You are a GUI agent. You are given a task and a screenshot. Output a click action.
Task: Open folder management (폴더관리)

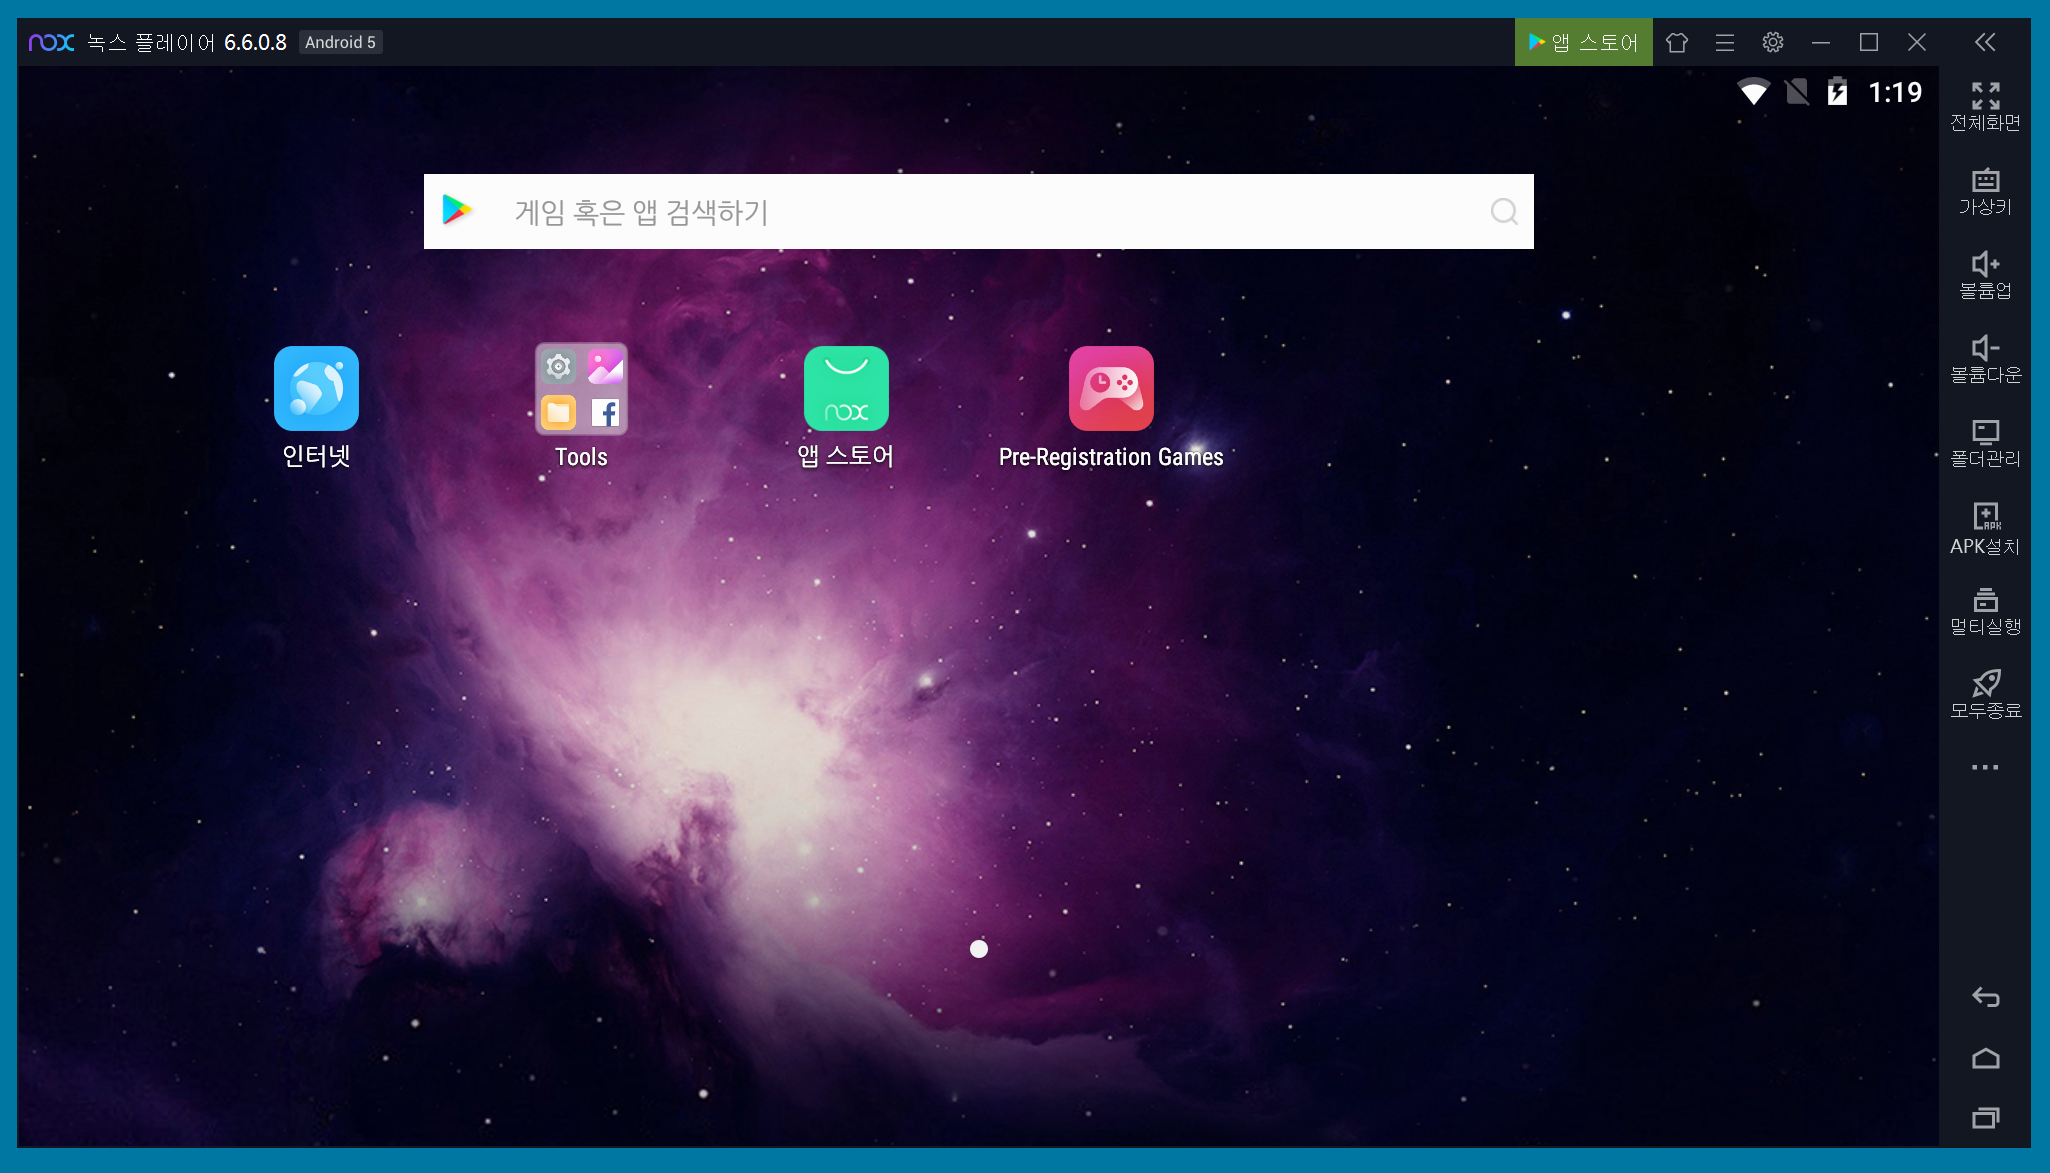coord(1985,443)
